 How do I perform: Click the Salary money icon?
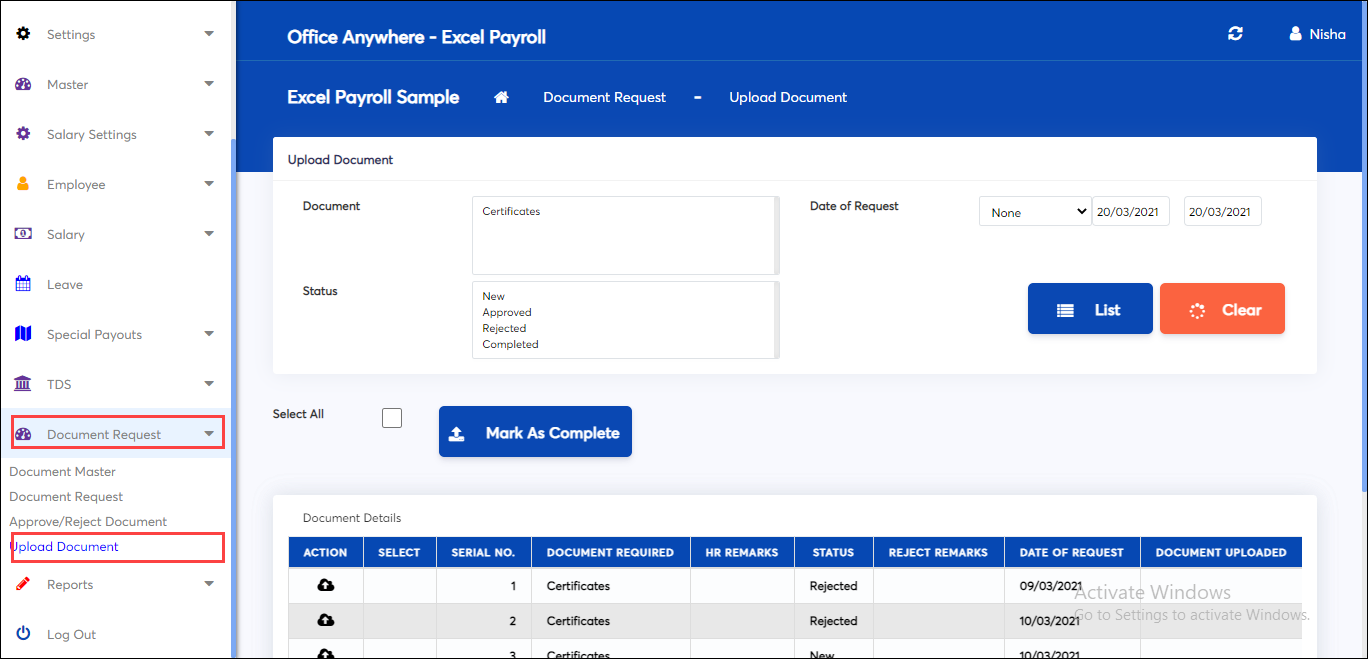[x=23, y=234]
